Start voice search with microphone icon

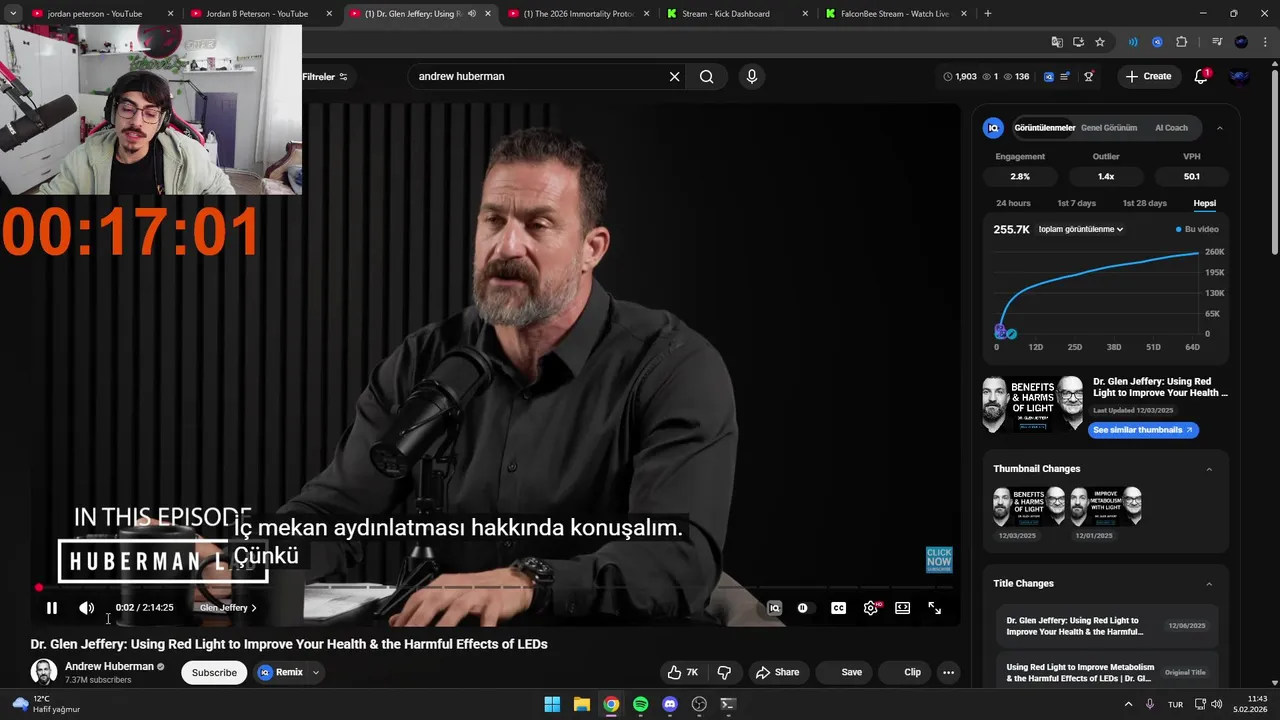[x=752, y=77]
